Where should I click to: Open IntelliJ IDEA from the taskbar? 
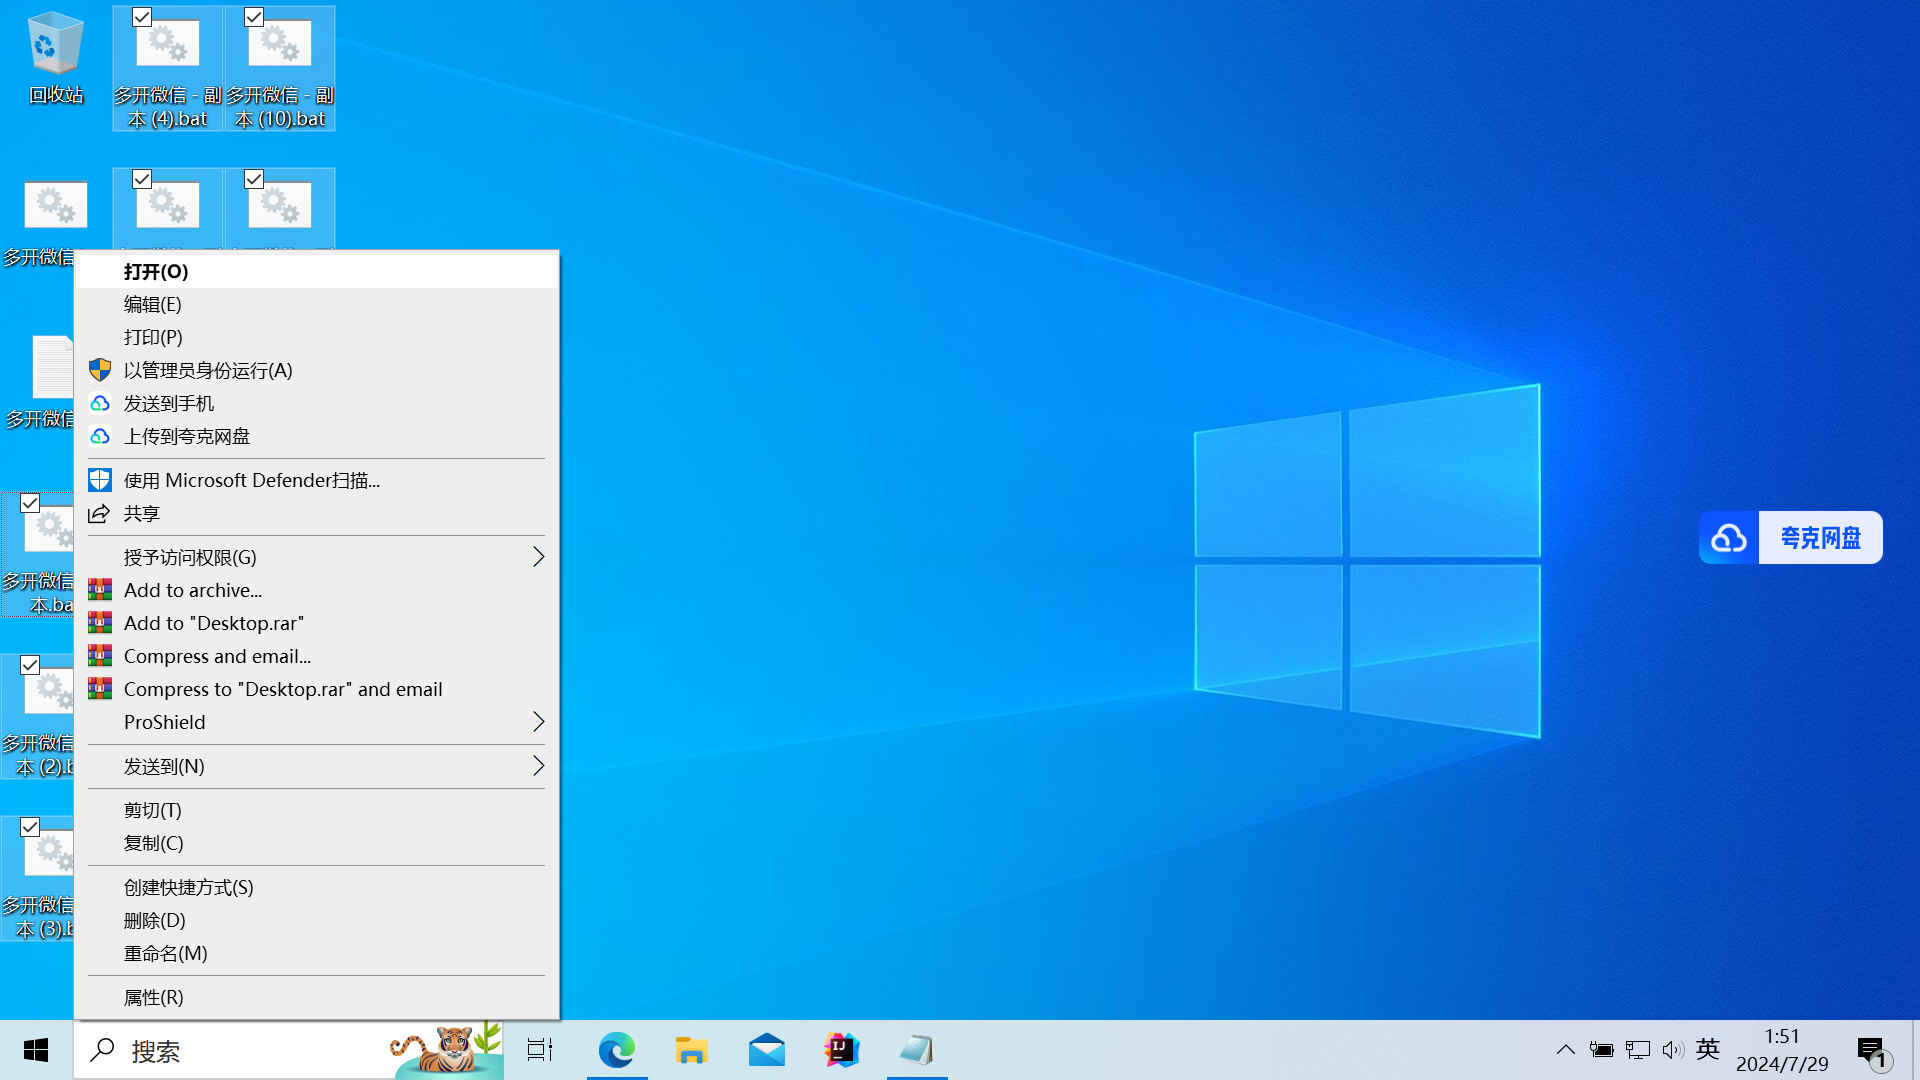842,1050
